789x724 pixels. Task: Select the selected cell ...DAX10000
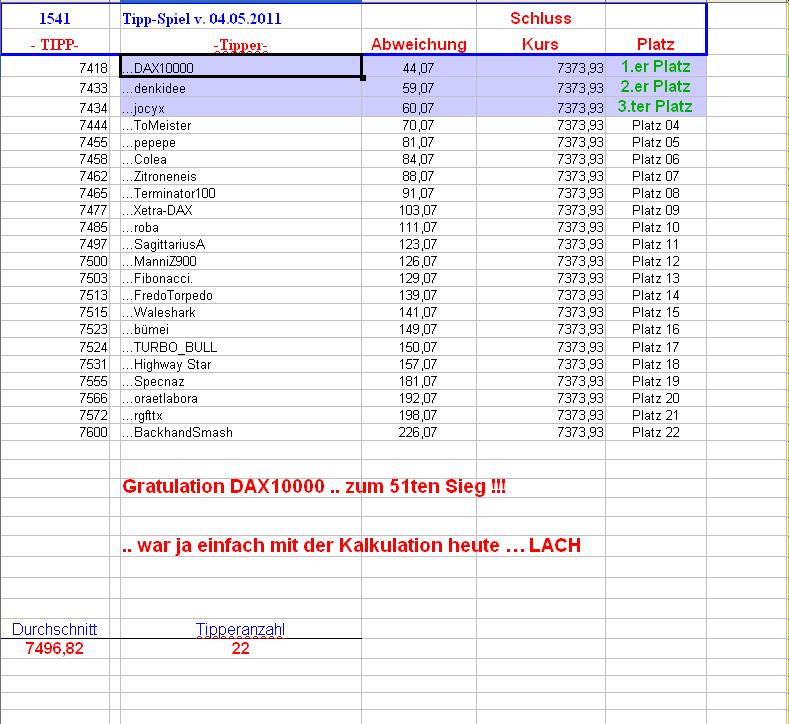[x=241, y=66]
